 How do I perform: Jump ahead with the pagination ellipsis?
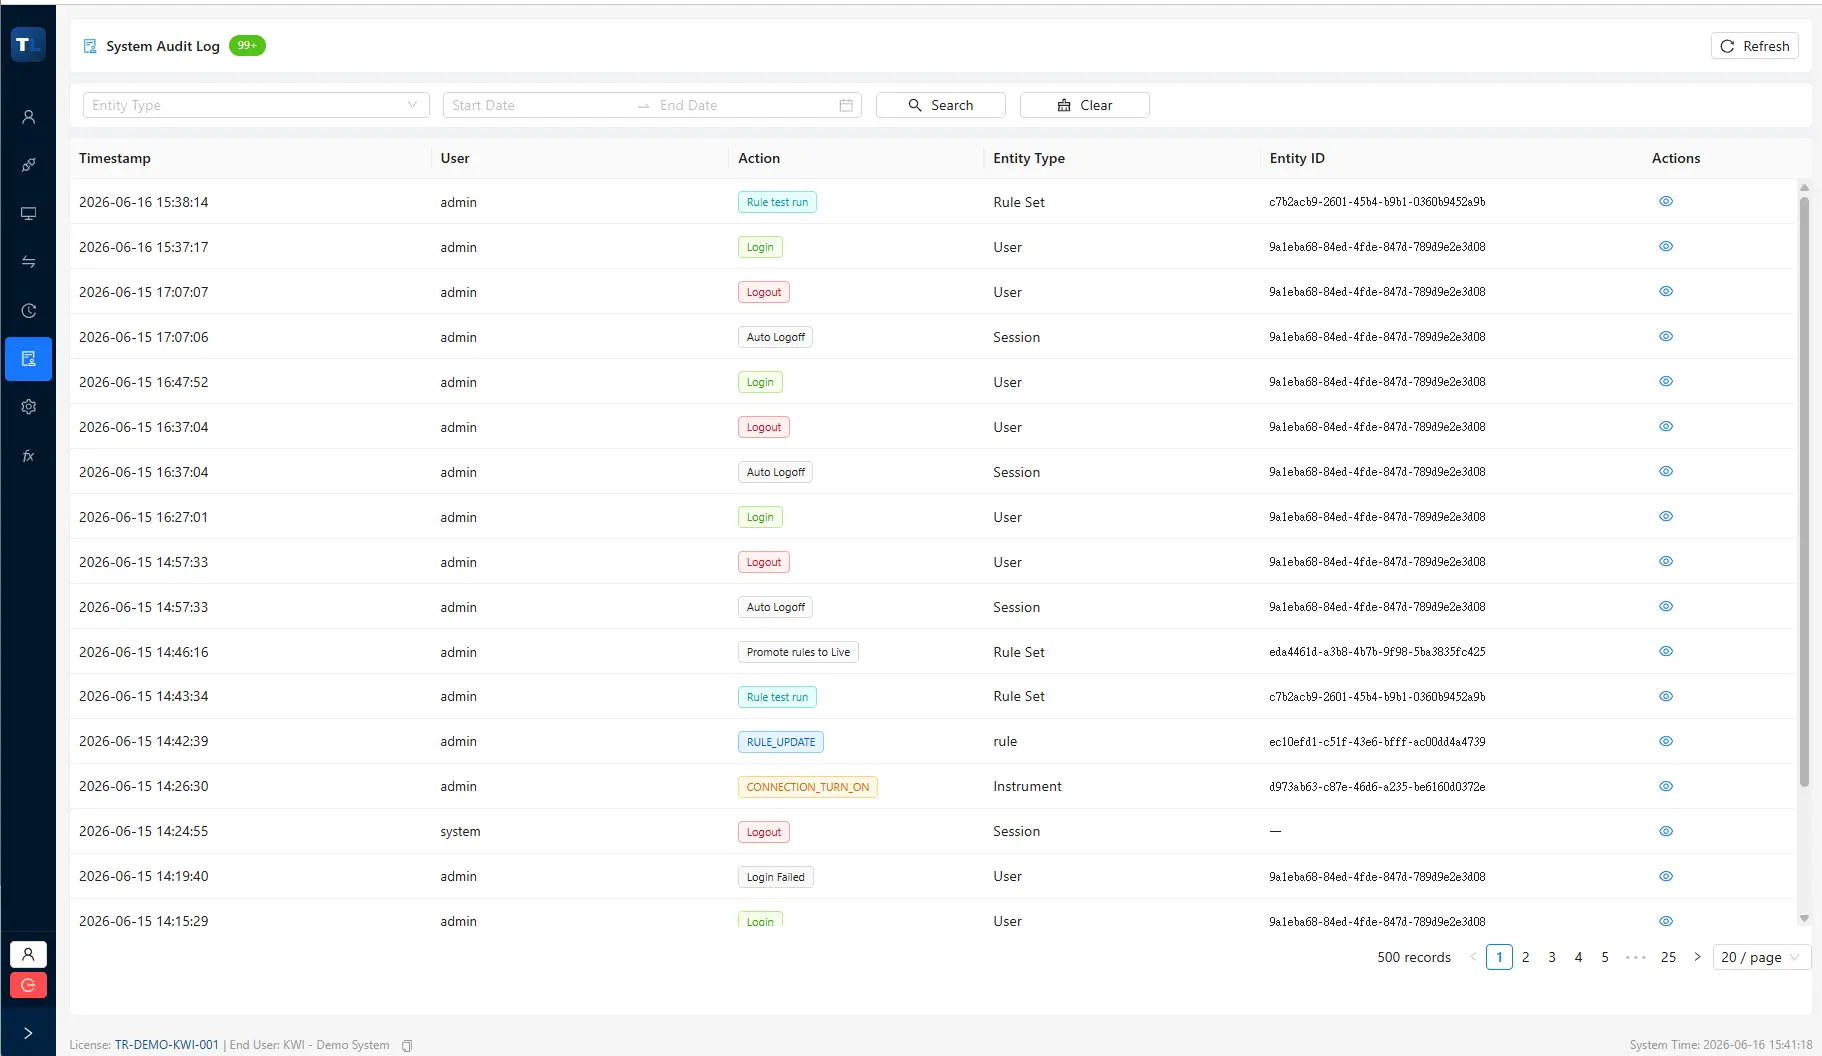pos(1635,957)
